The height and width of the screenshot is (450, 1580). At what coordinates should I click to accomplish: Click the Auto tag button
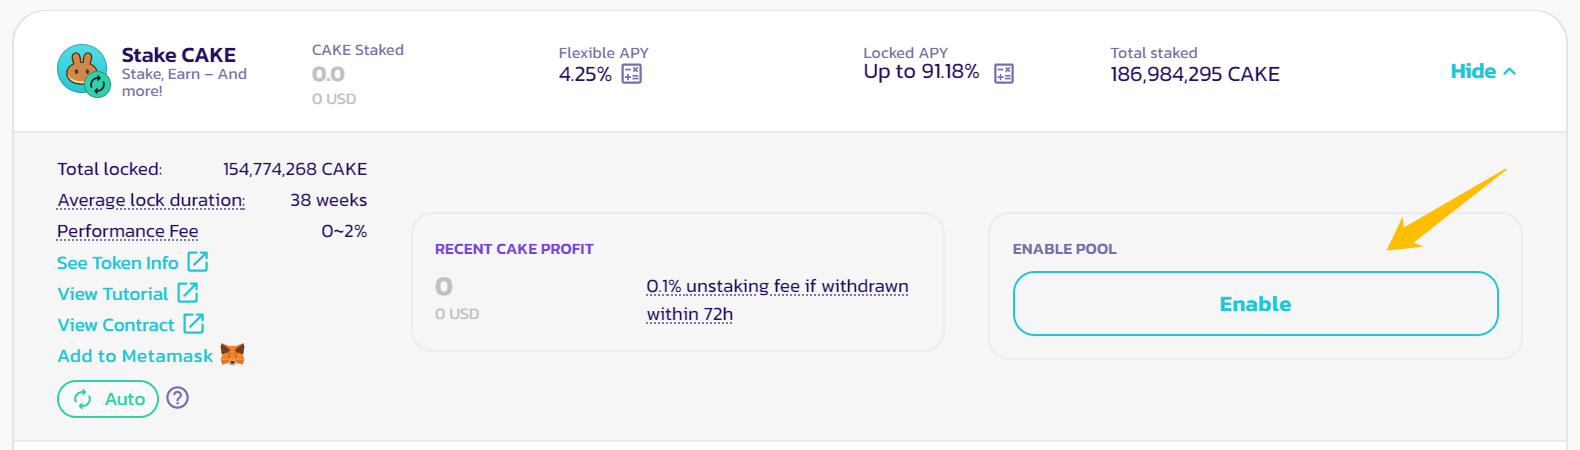point(108,399)
